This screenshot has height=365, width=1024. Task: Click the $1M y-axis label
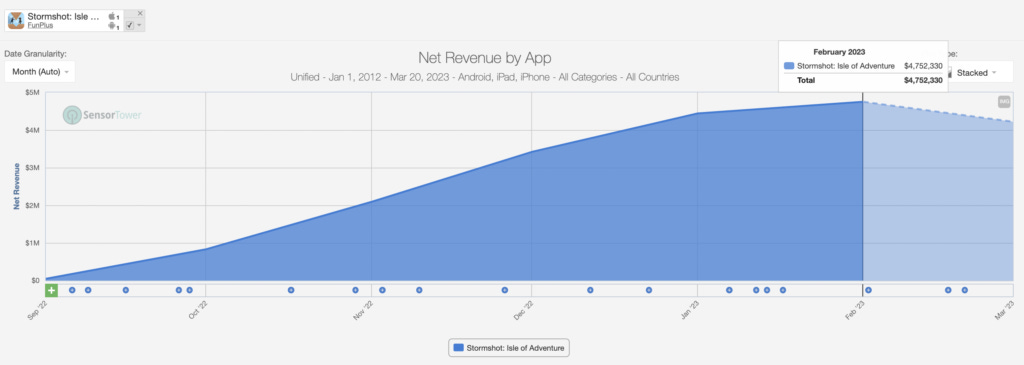32,244
